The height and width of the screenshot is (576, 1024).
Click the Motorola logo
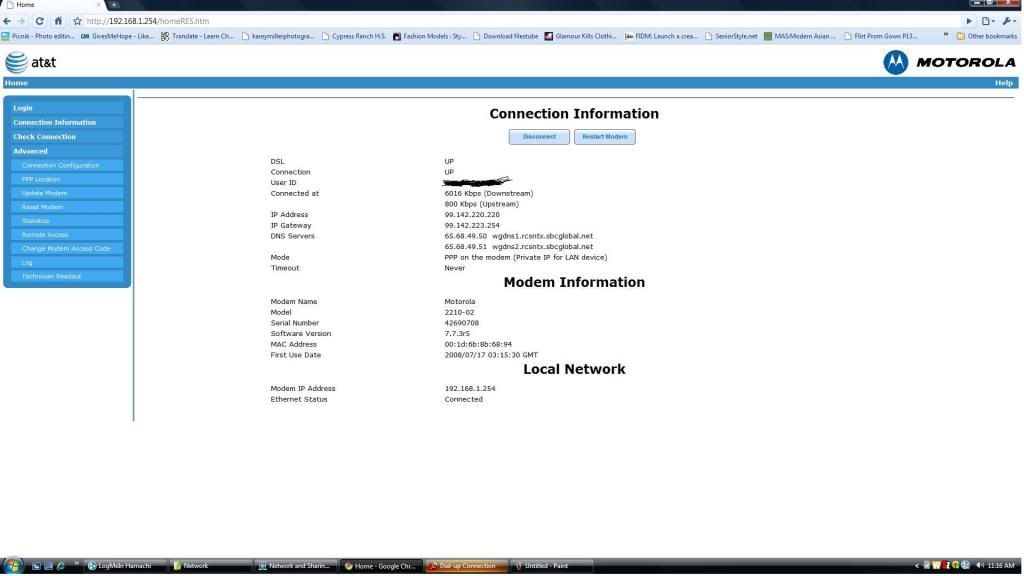[950, 63]
